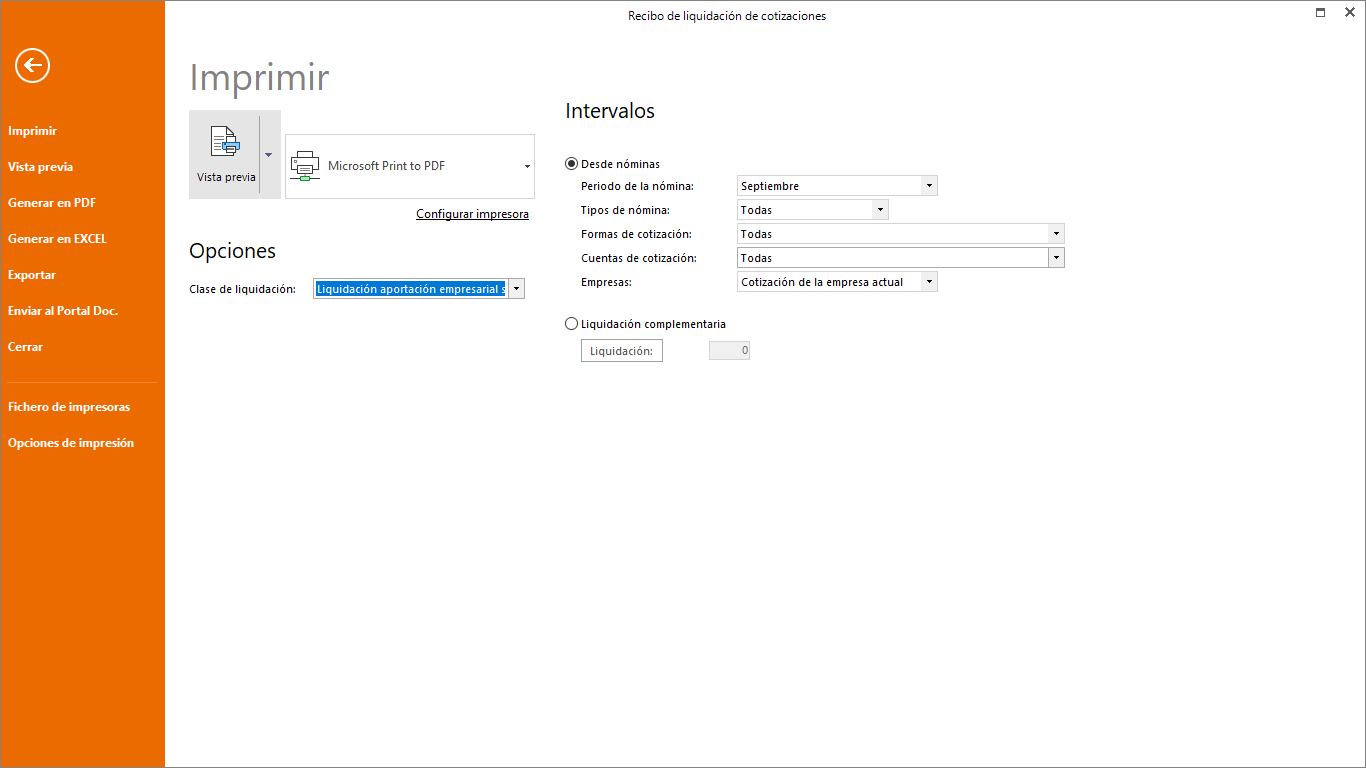
Task: Open Fichero de impresoras in the sidebar
Action: [69, 407]
